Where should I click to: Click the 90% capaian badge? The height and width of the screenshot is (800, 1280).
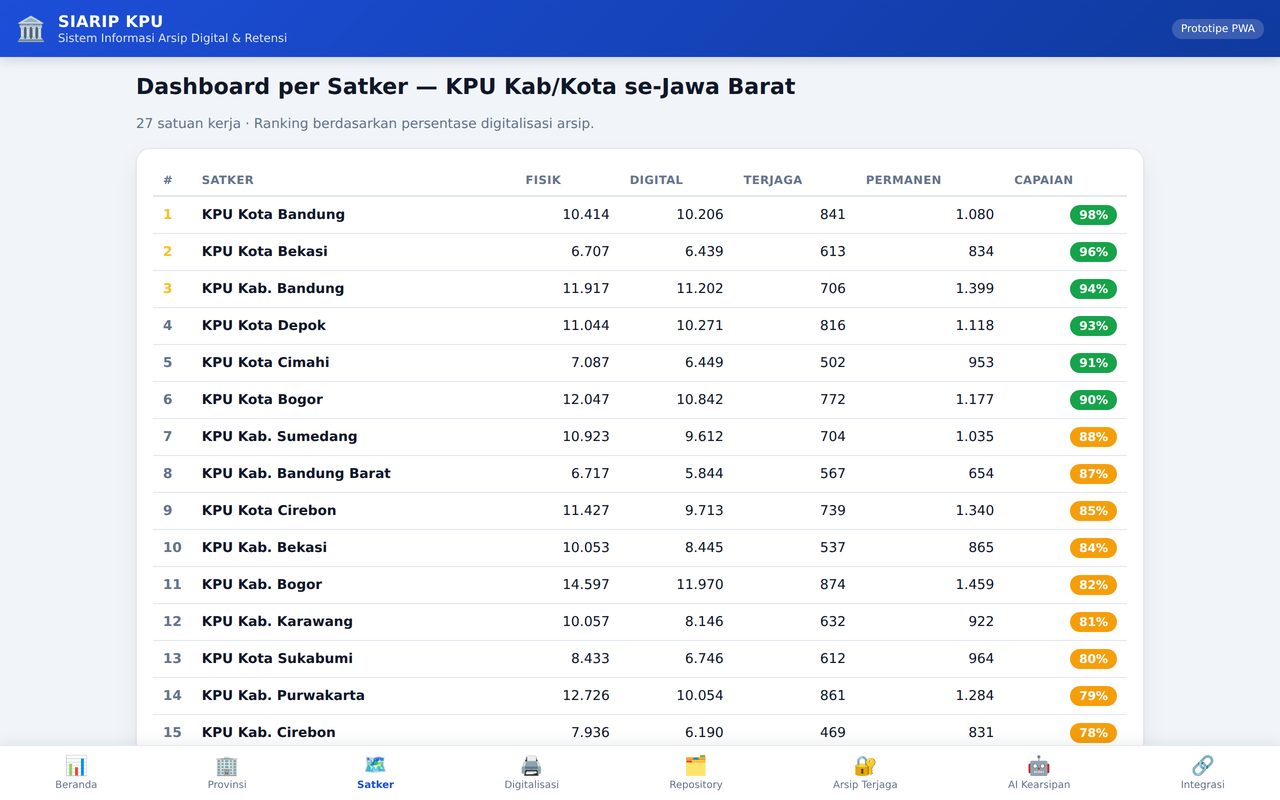1093,400
